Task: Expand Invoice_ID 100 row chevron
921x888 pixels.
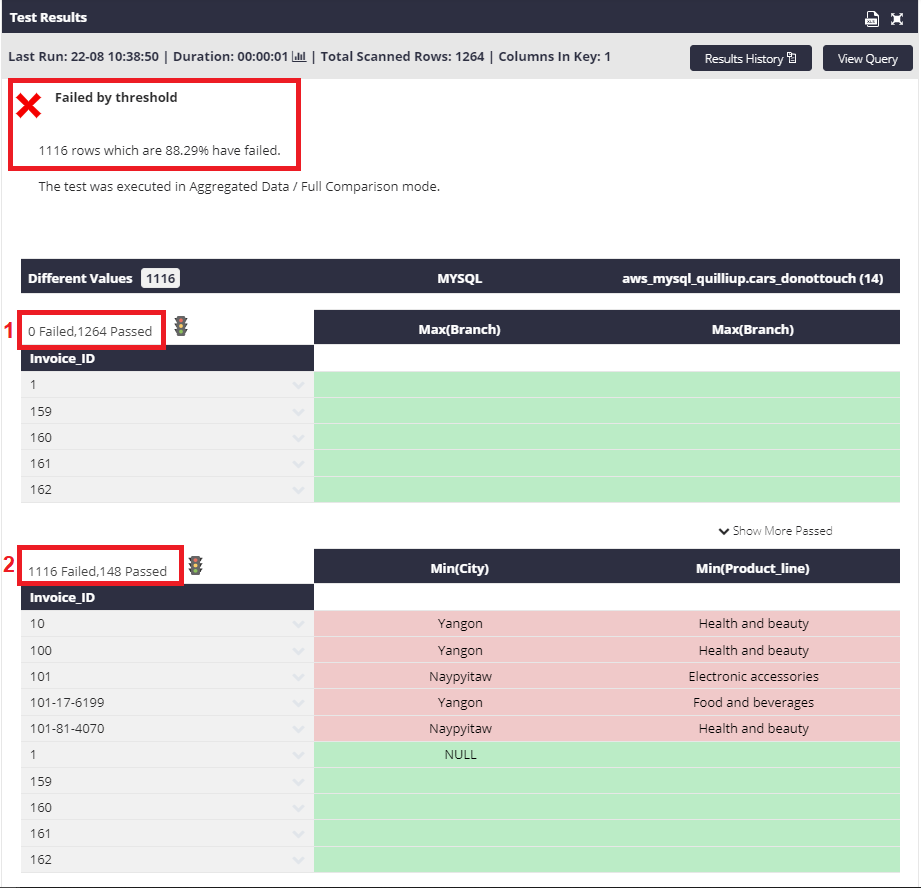Action: pyautogui.click(x=298, y=651)
